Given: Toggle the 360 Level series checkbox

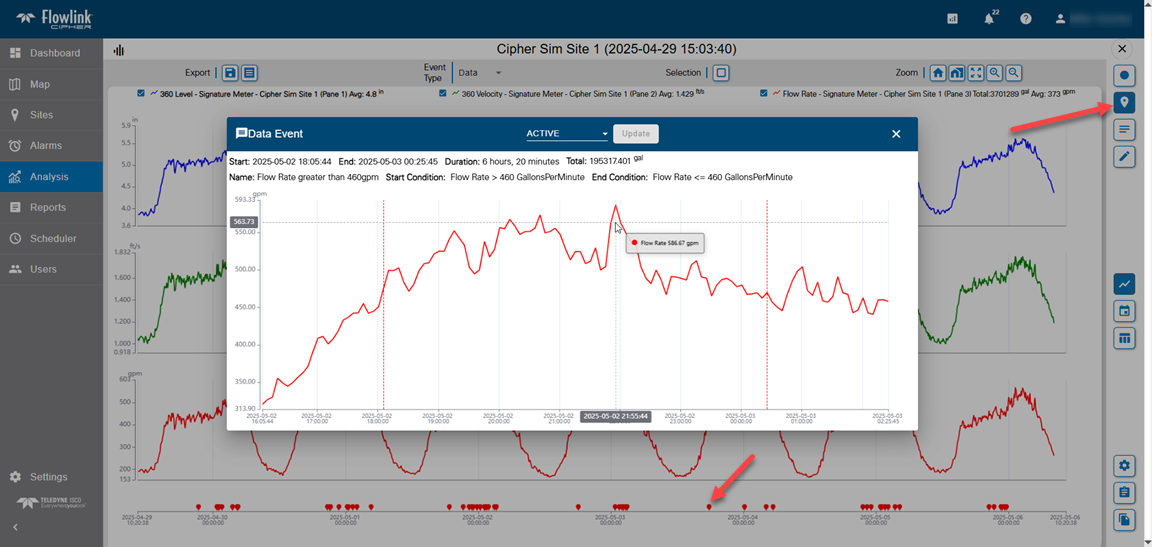Looking at the screenshot, I should 141,93.
